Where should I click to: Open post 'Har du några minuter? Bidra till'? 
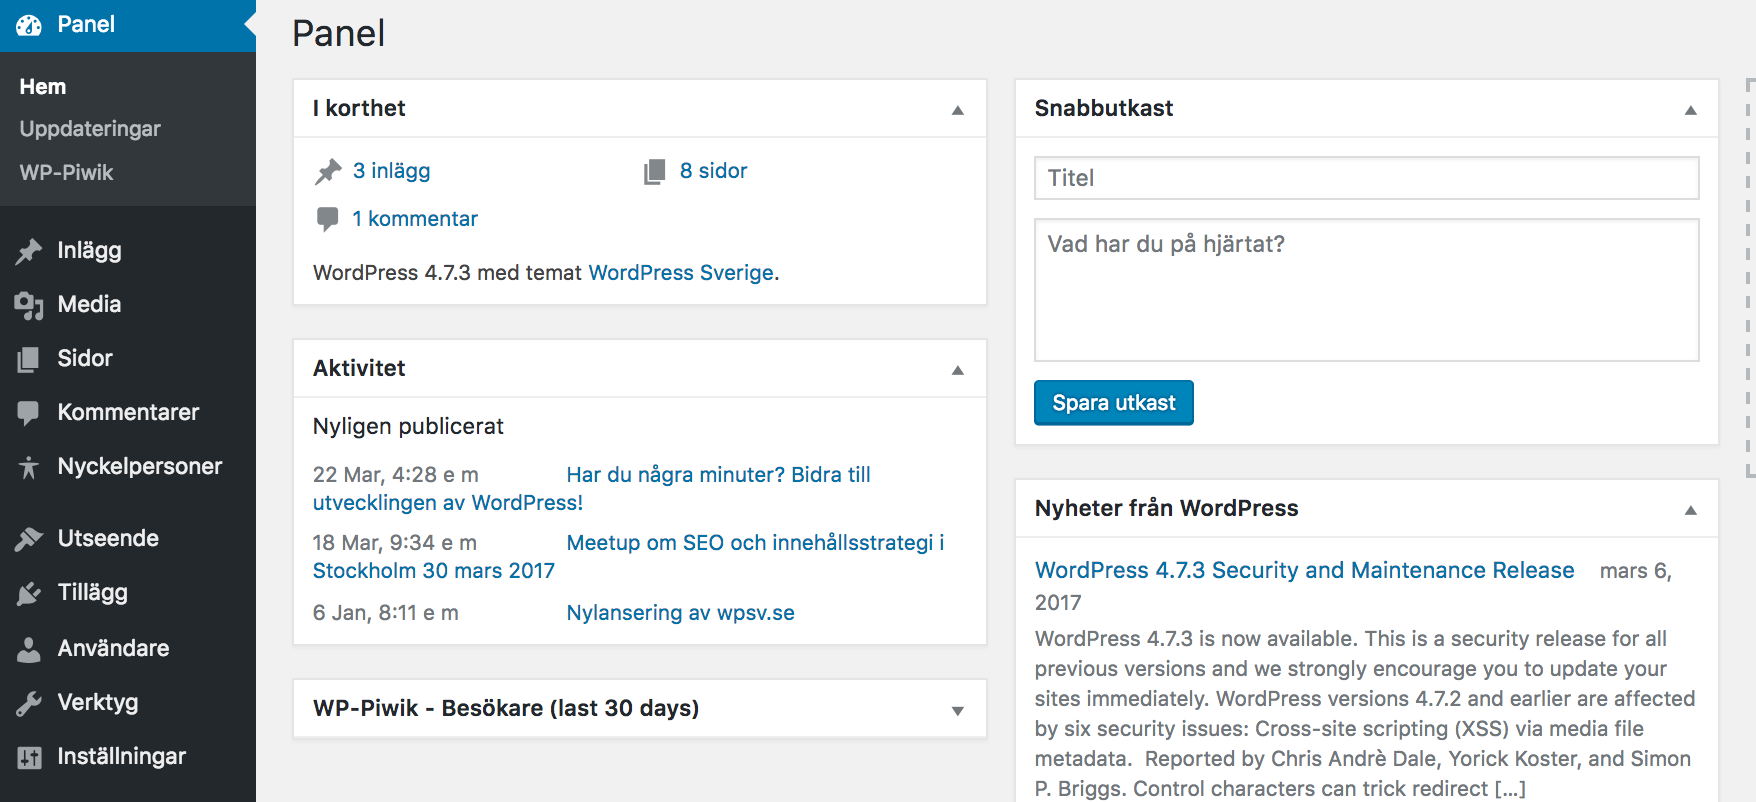(718, 475)
